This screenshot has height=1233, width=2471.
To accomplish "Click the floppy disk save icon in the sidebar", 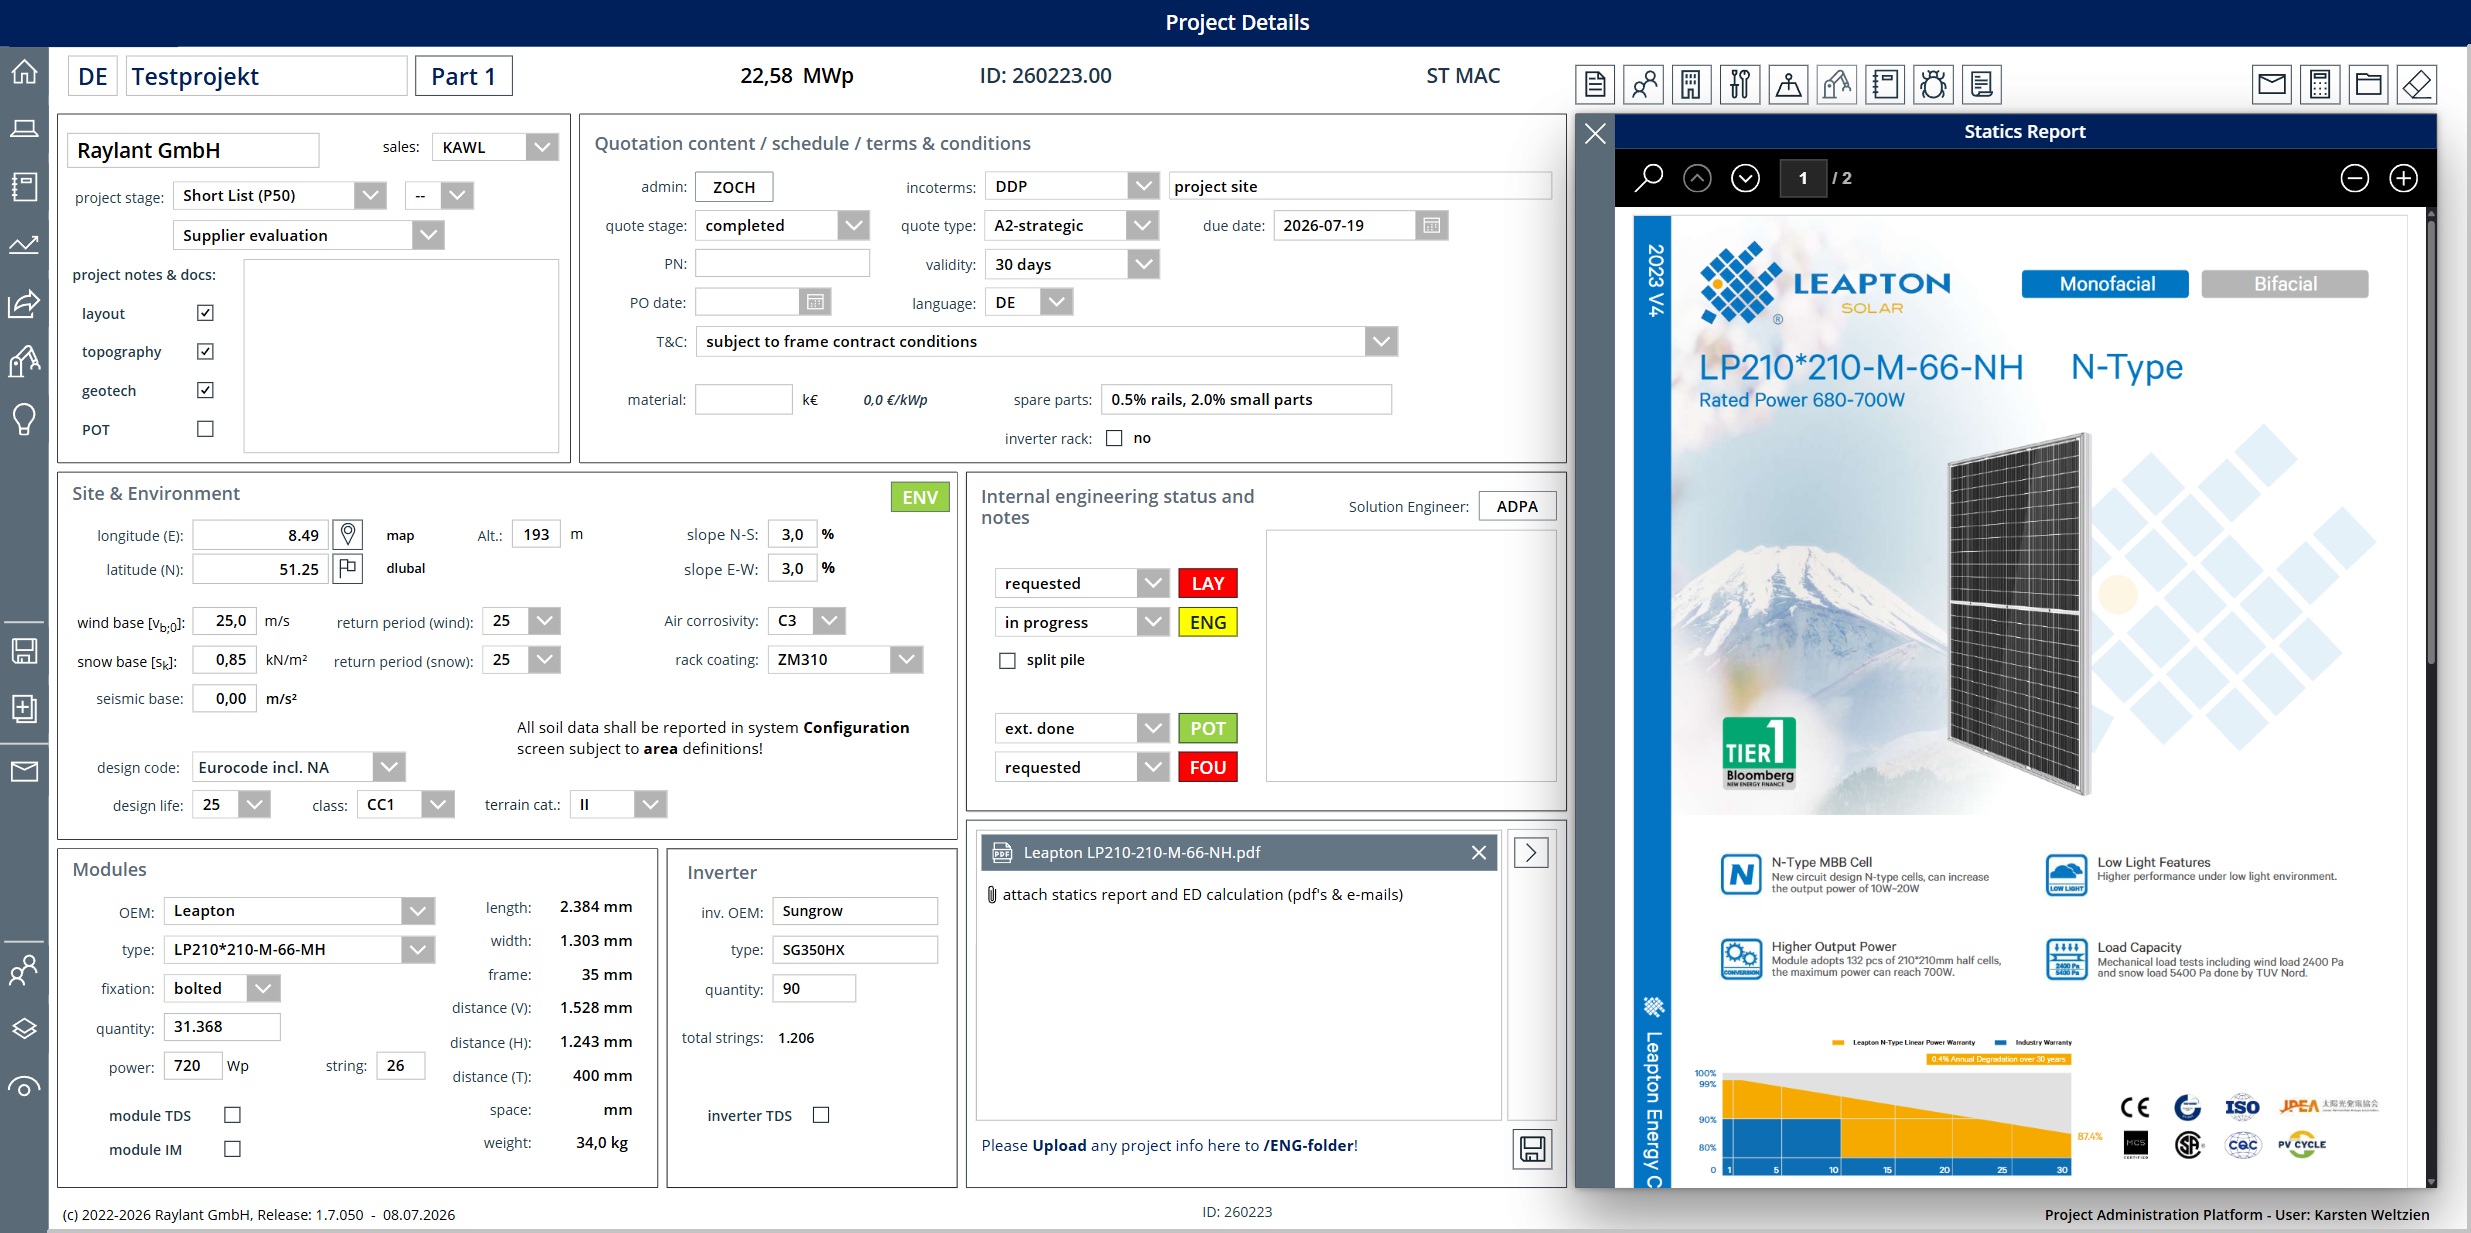I will pyautogui.click(x=24, y=651).
